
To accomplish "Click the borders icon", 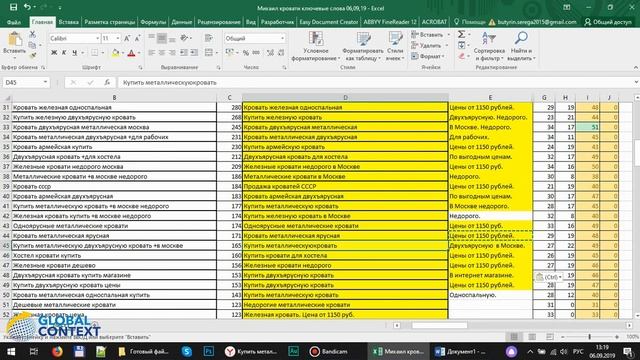I will click(94, 53).
